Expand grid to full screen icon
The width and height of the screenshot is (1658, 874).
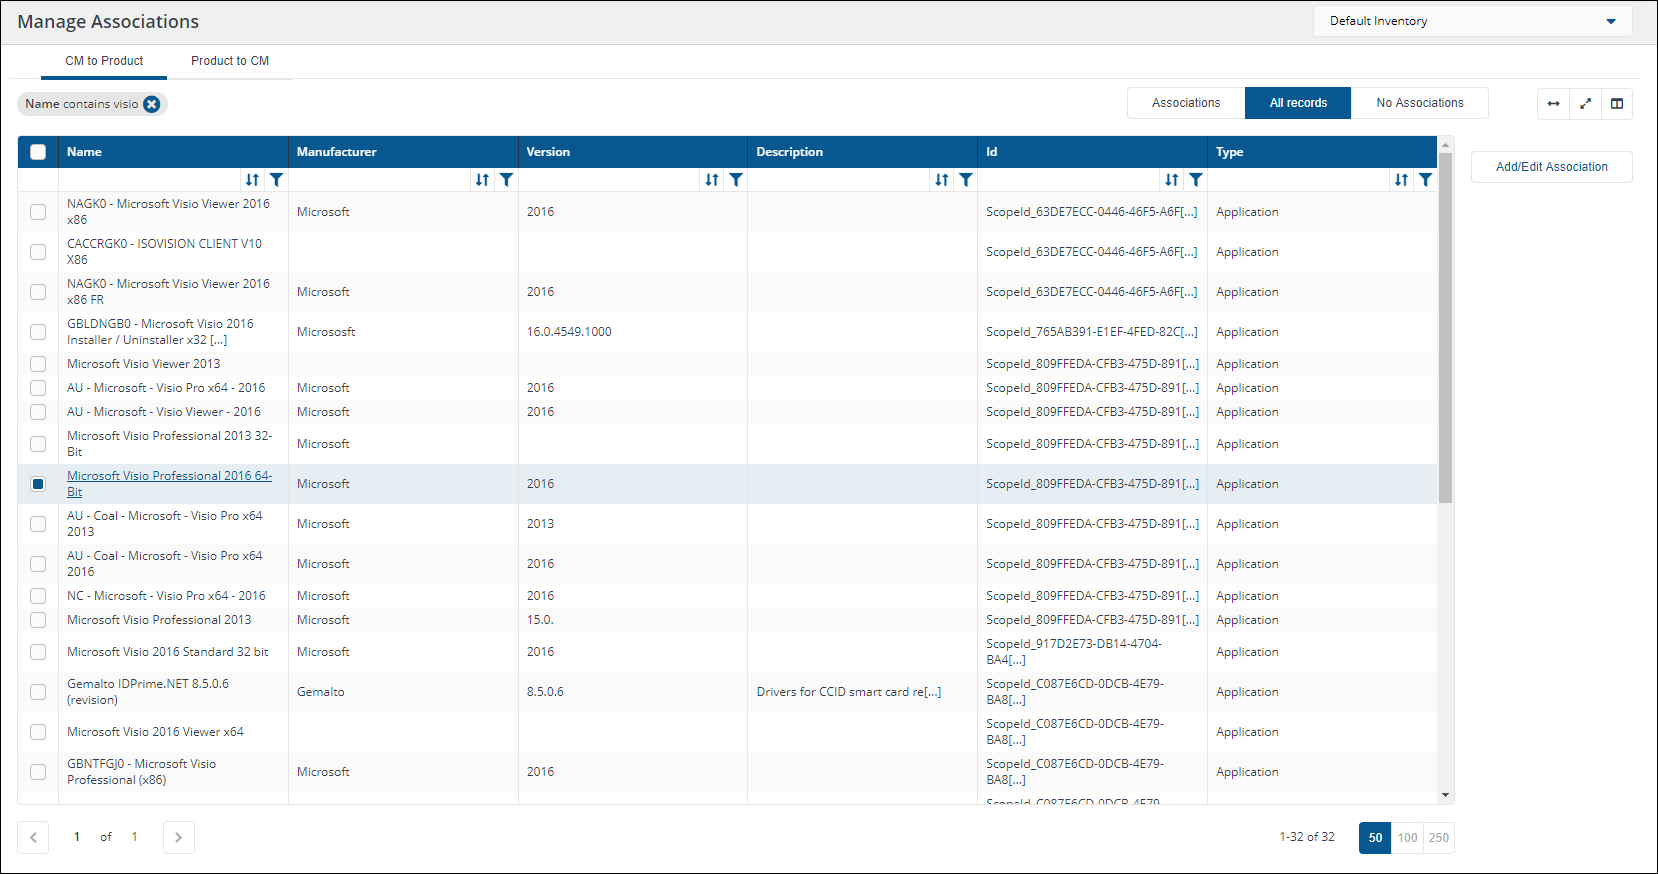click(1585, 104)
